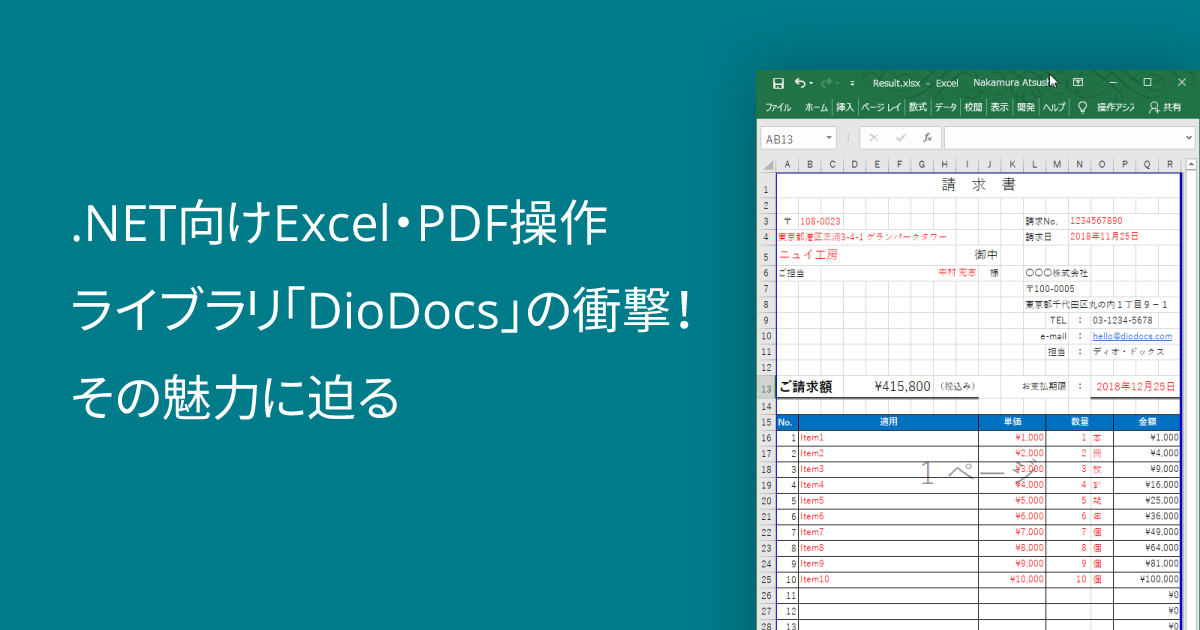
Task: Open the ファイル menu tab
Action: [x=778, y=107]
